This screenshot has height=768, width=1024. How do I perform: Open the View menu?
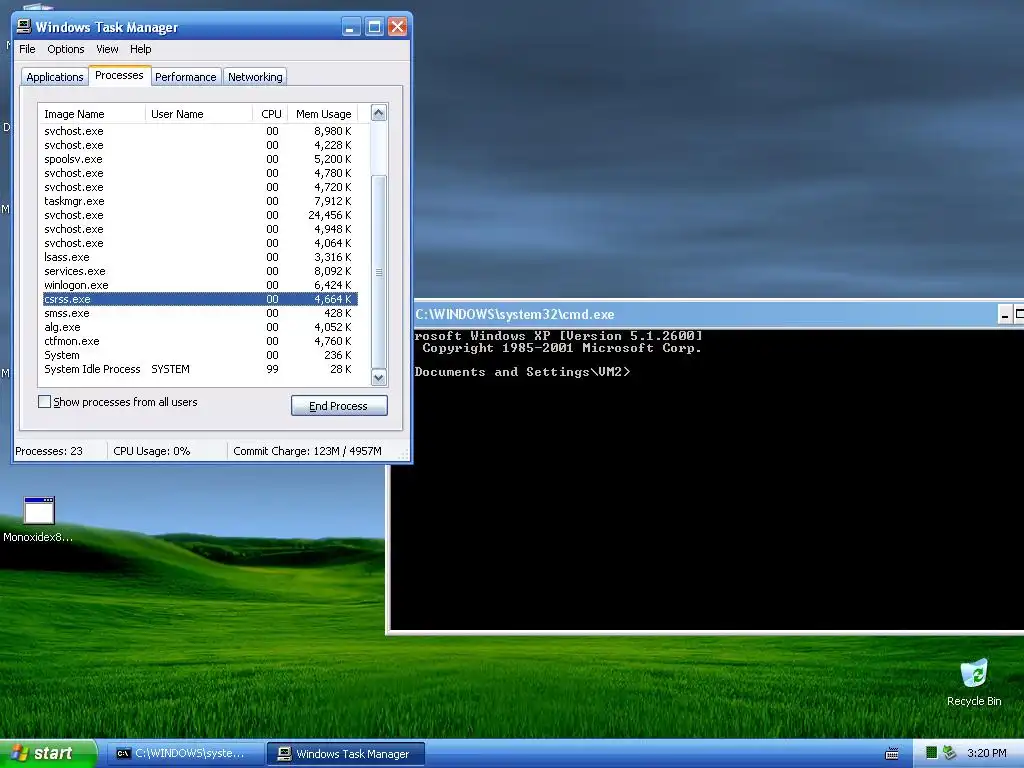107,49
